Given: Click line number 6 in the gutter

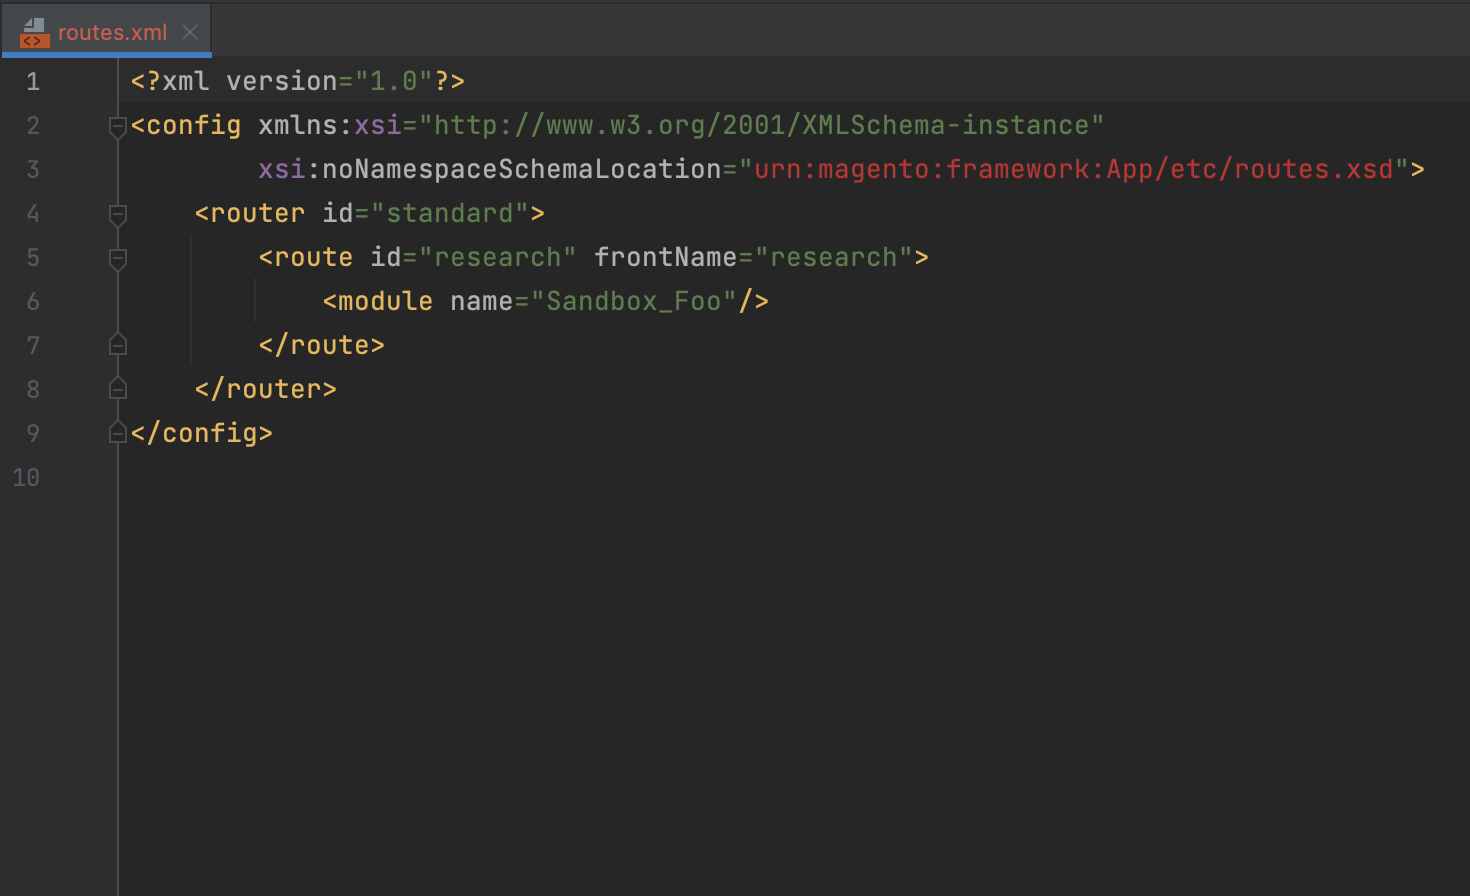Looking at the screenshot, I should [x=33, y=302].
